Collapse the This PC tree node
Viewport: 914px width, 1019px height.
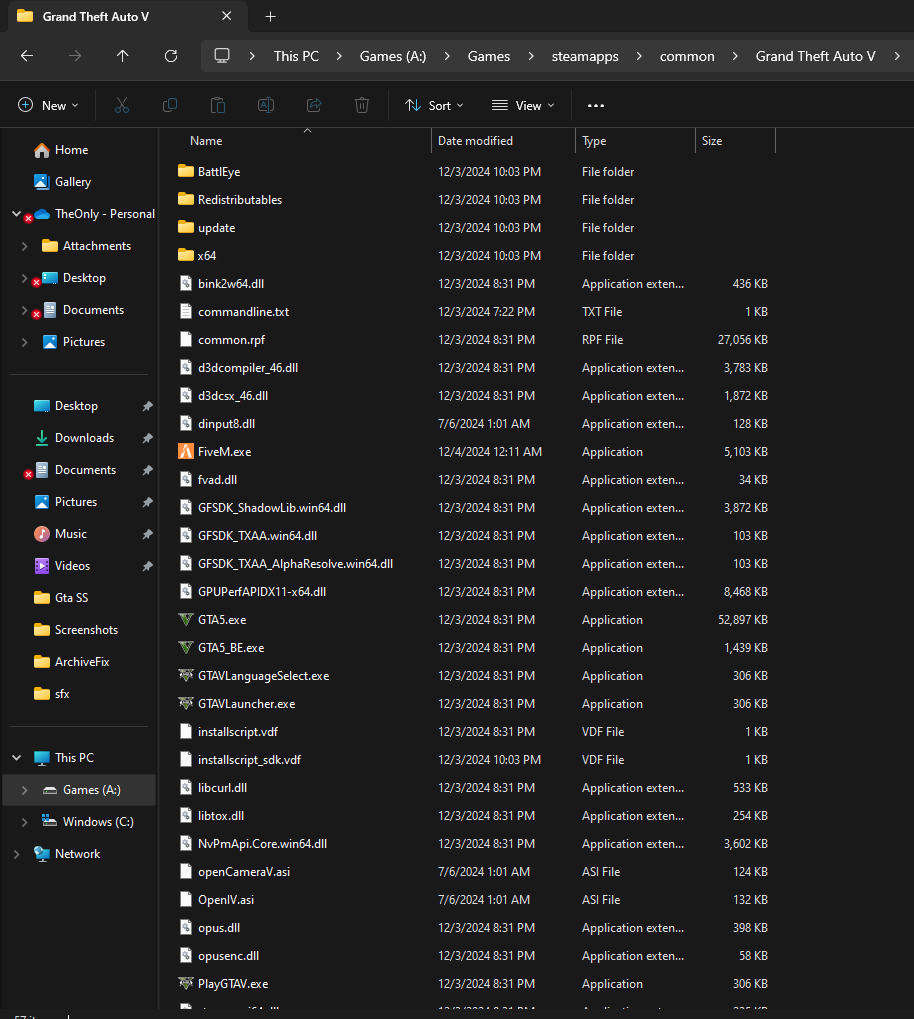[x=16, y=758]
